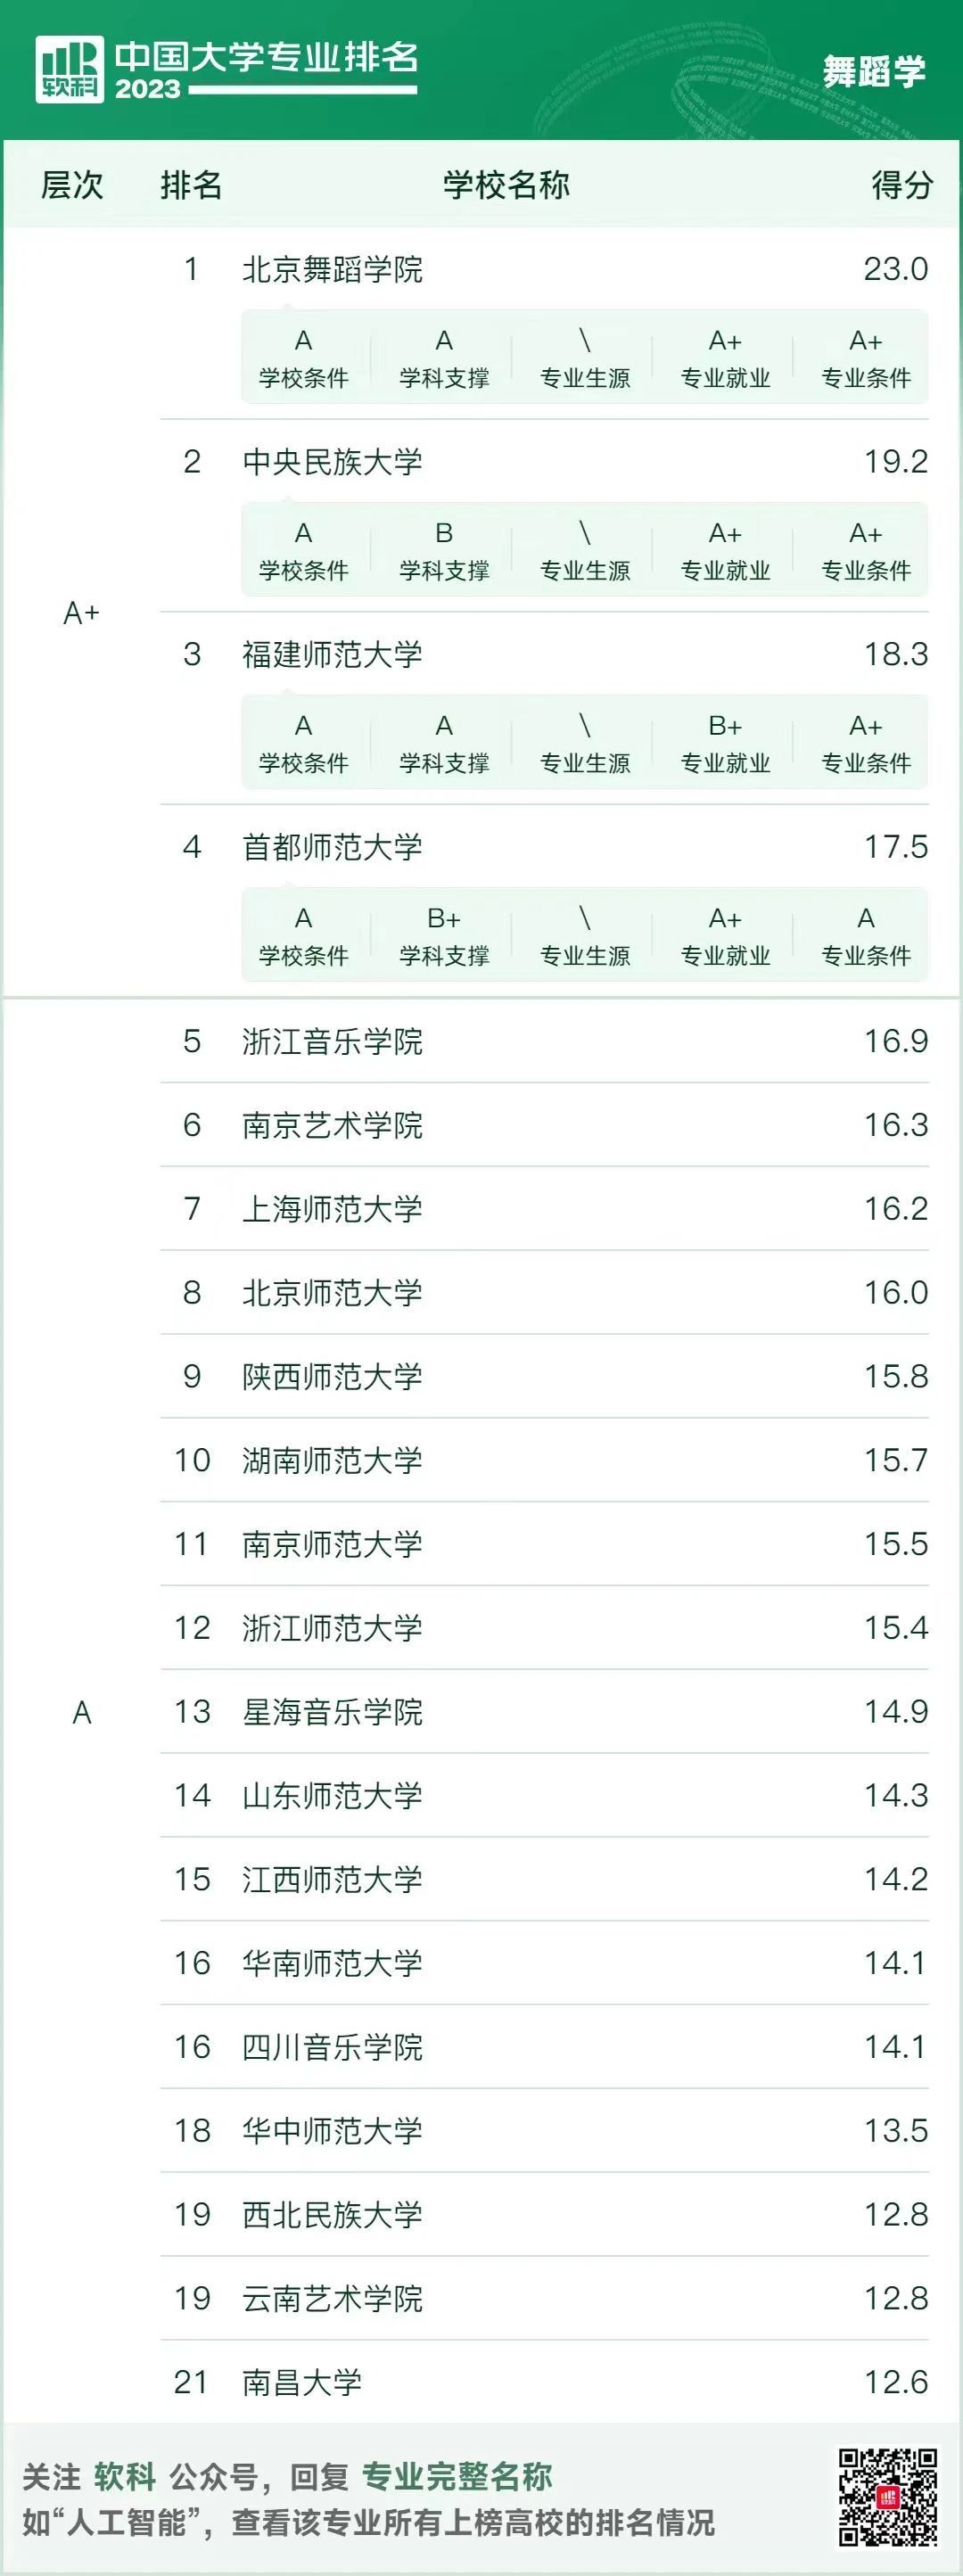Screen dimensions: 963x2576
Task: Click 福建师范大学 school name
Action: click(x=332, y=654)
